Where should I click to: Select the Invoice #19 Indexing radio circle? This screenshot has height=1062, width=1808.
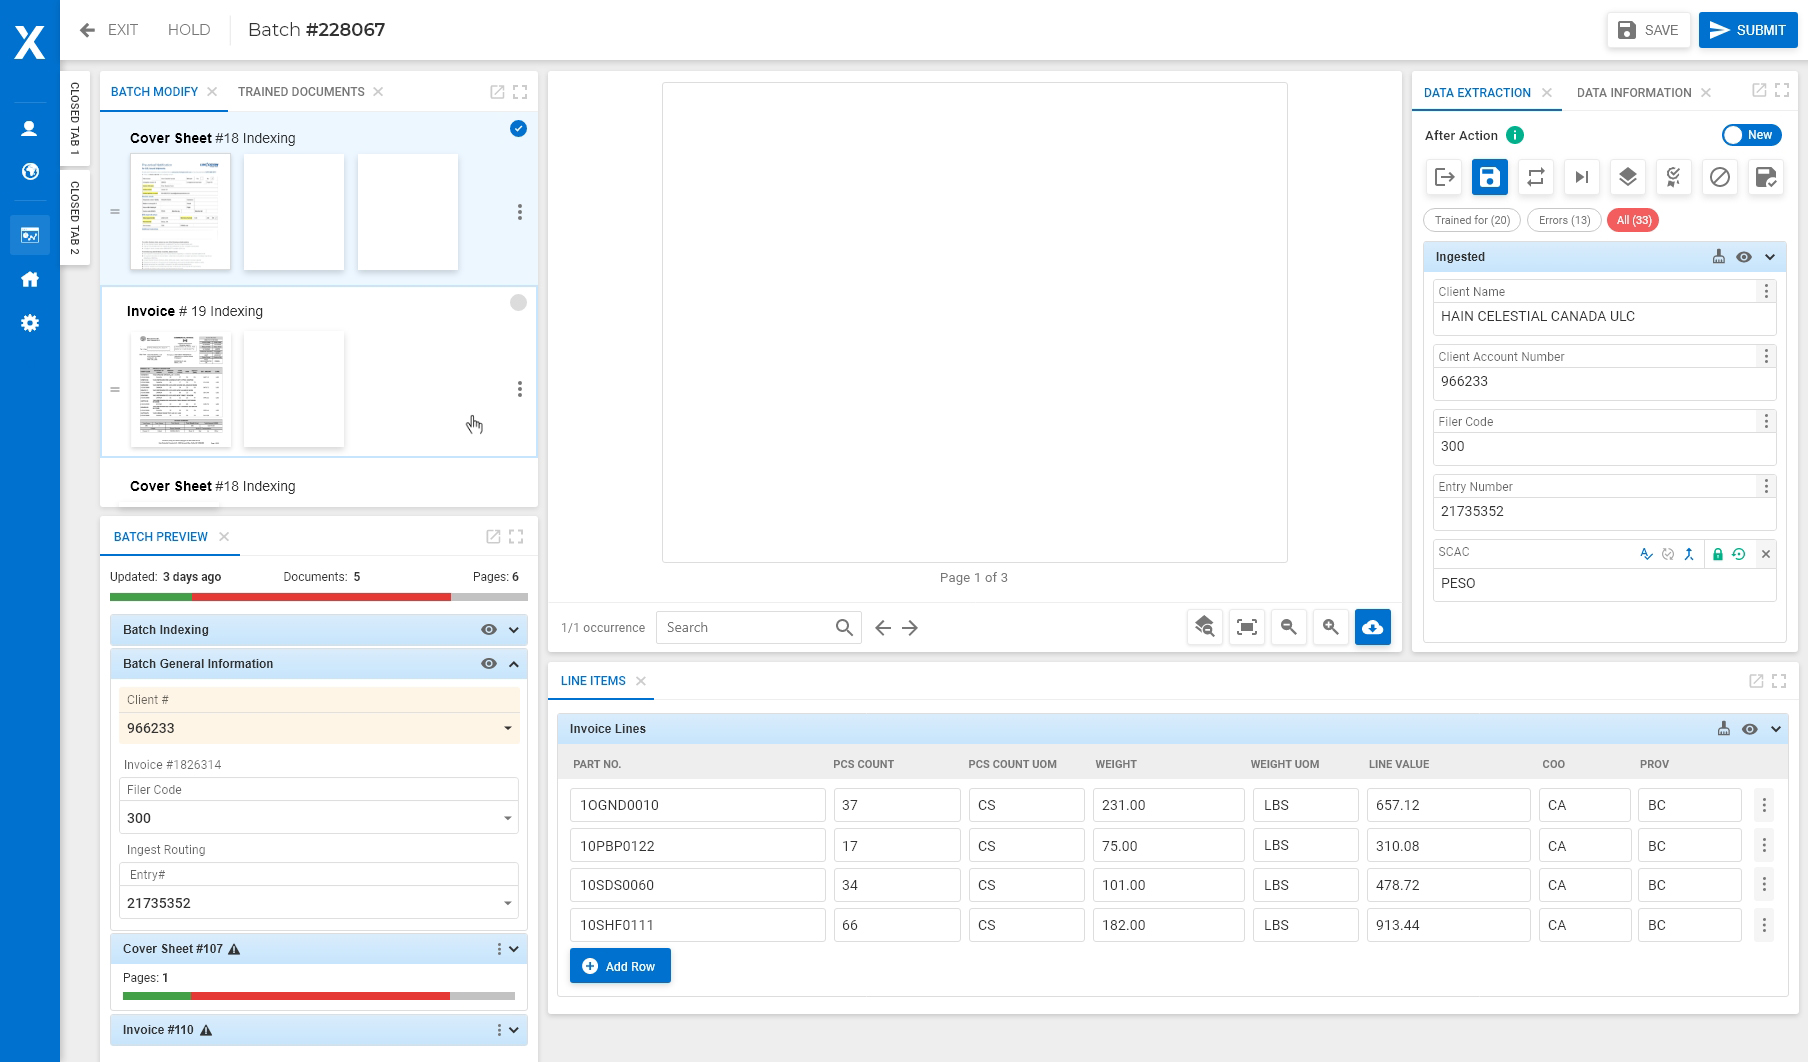(x=518, y=303)
